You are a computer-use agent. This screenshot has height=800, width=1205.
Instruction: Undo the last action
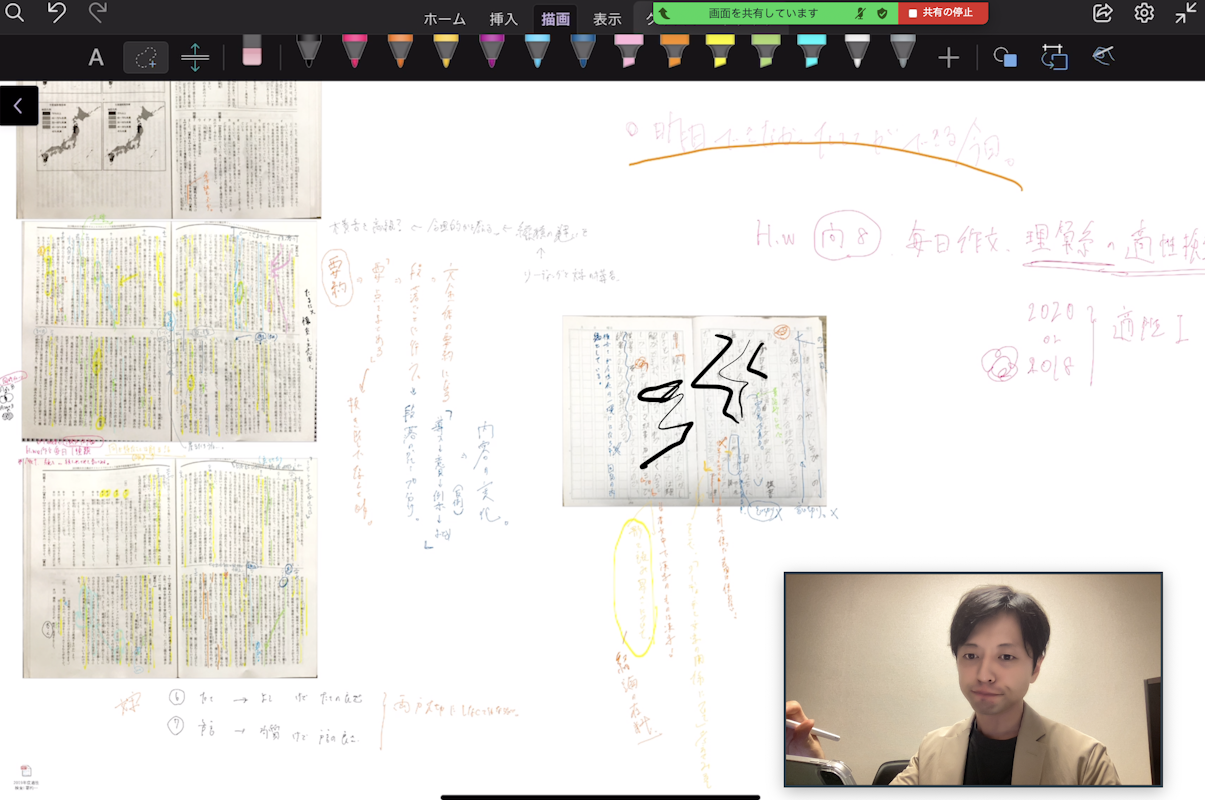(57, 13)
